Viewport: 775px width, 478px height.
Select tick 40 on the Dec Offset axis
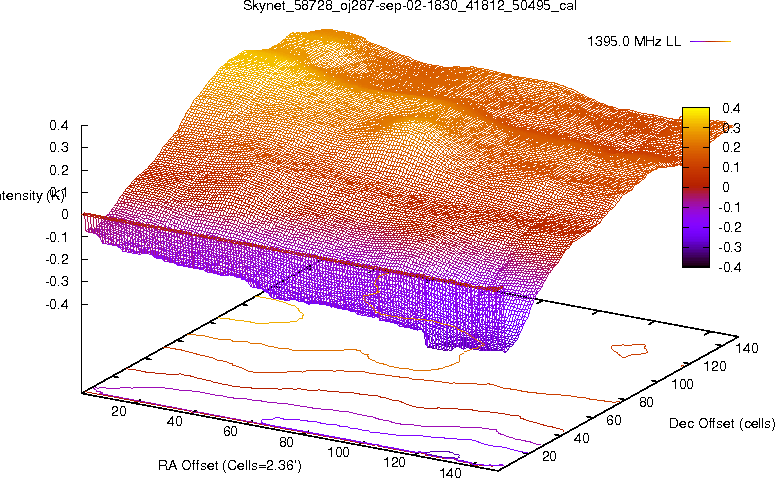point(581,438)
